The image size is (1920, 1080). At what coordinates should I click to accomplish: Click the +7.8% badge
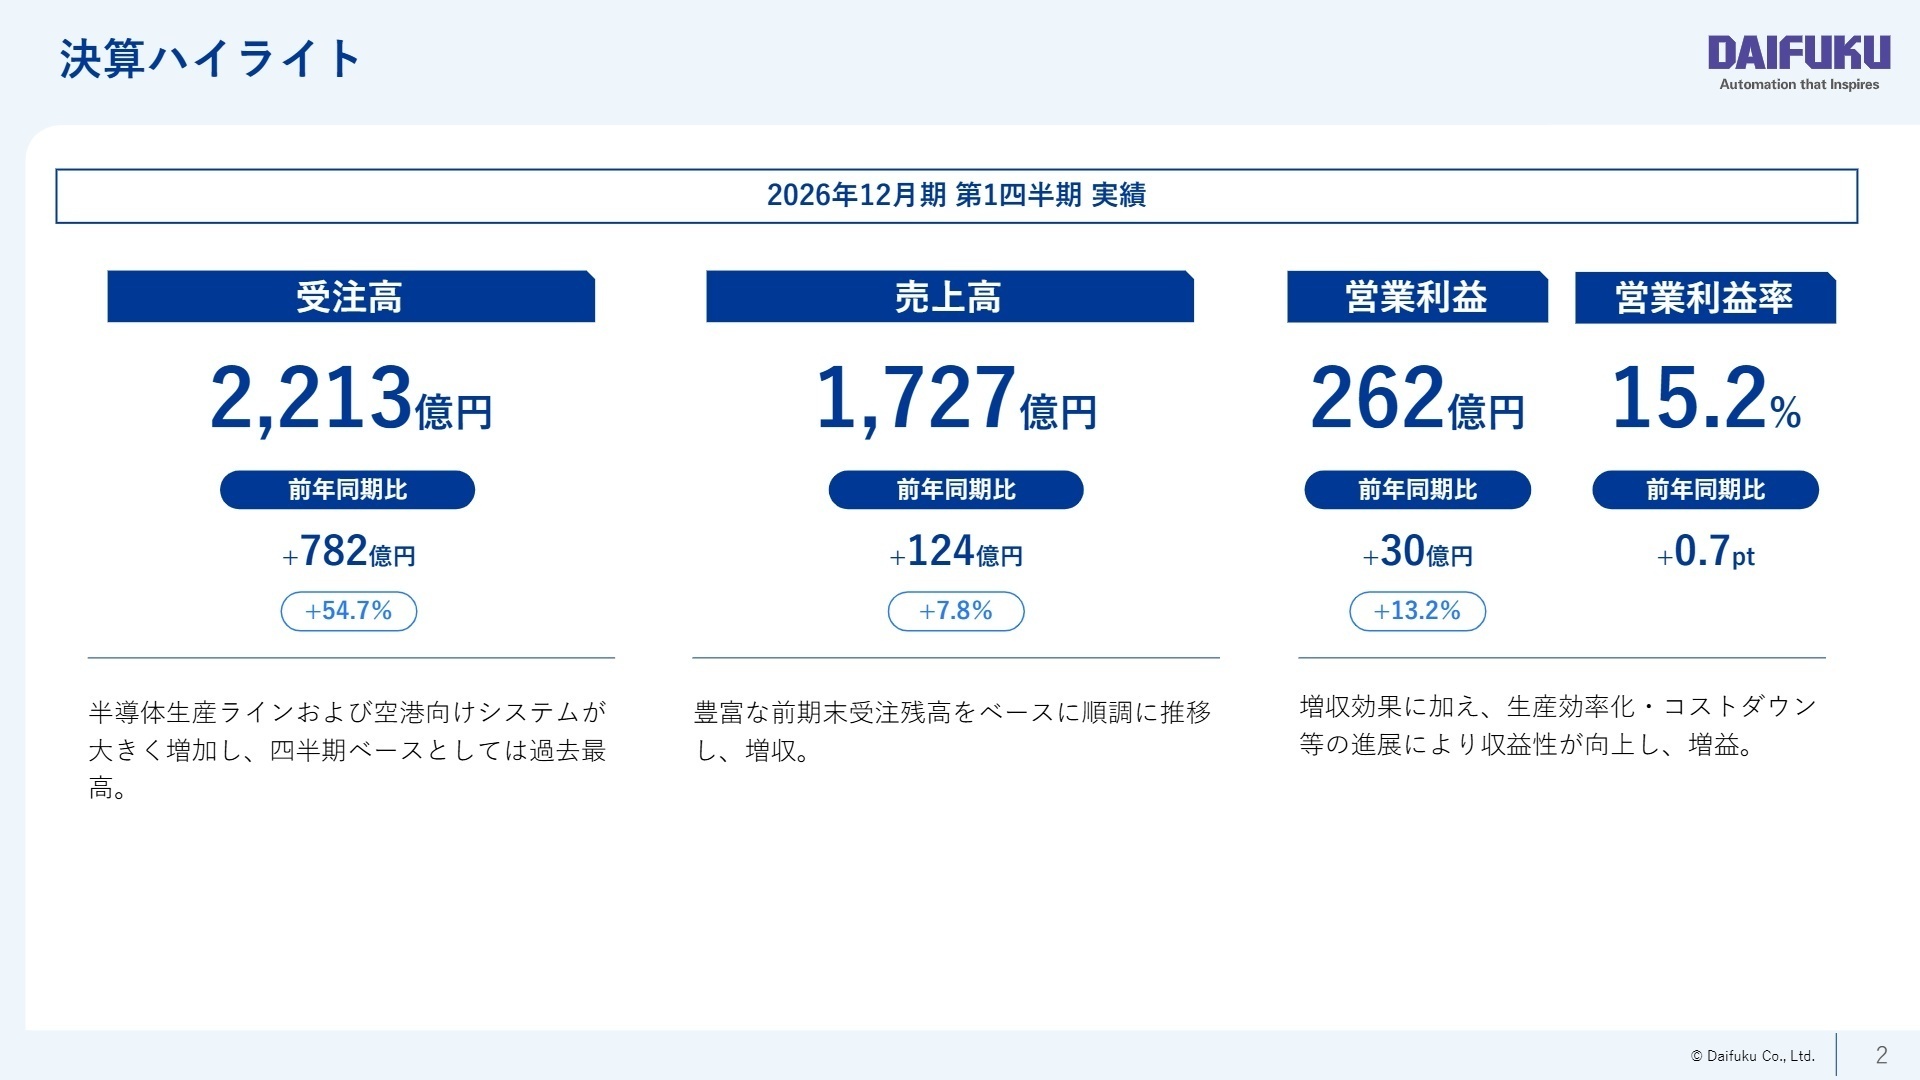pyautogui.click(x=956, y=611)
